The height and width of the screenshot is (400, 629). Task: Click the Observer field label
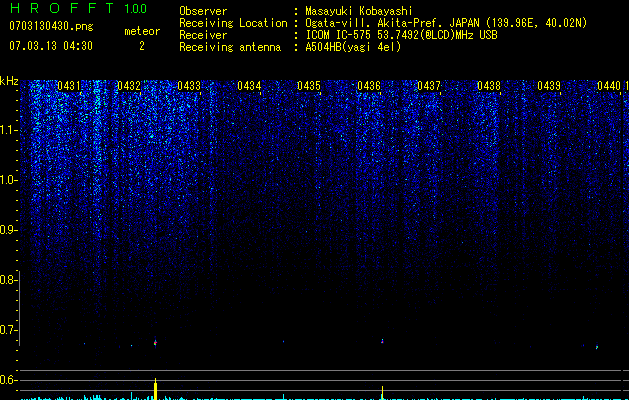click(203, 11)
